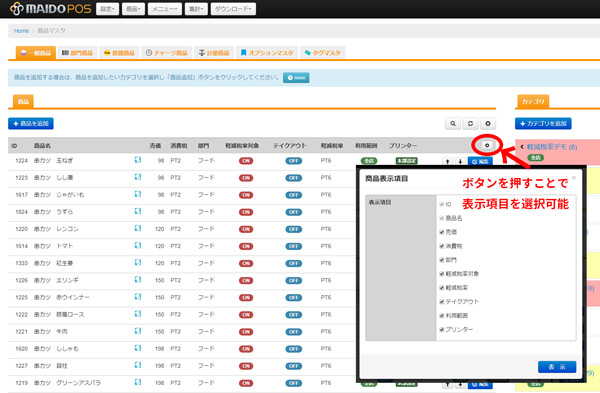
Task: Click the 軽減税率デモ category link
Action: 552,147
